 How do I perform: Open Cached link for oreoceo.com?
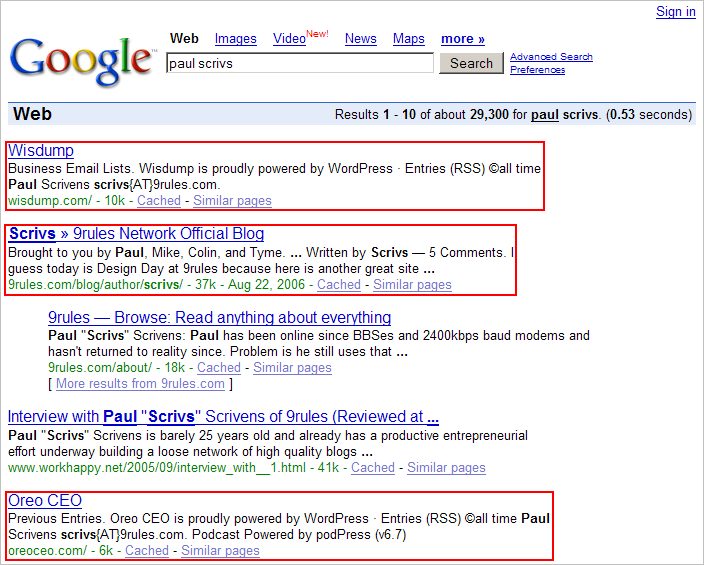(147, 551)
